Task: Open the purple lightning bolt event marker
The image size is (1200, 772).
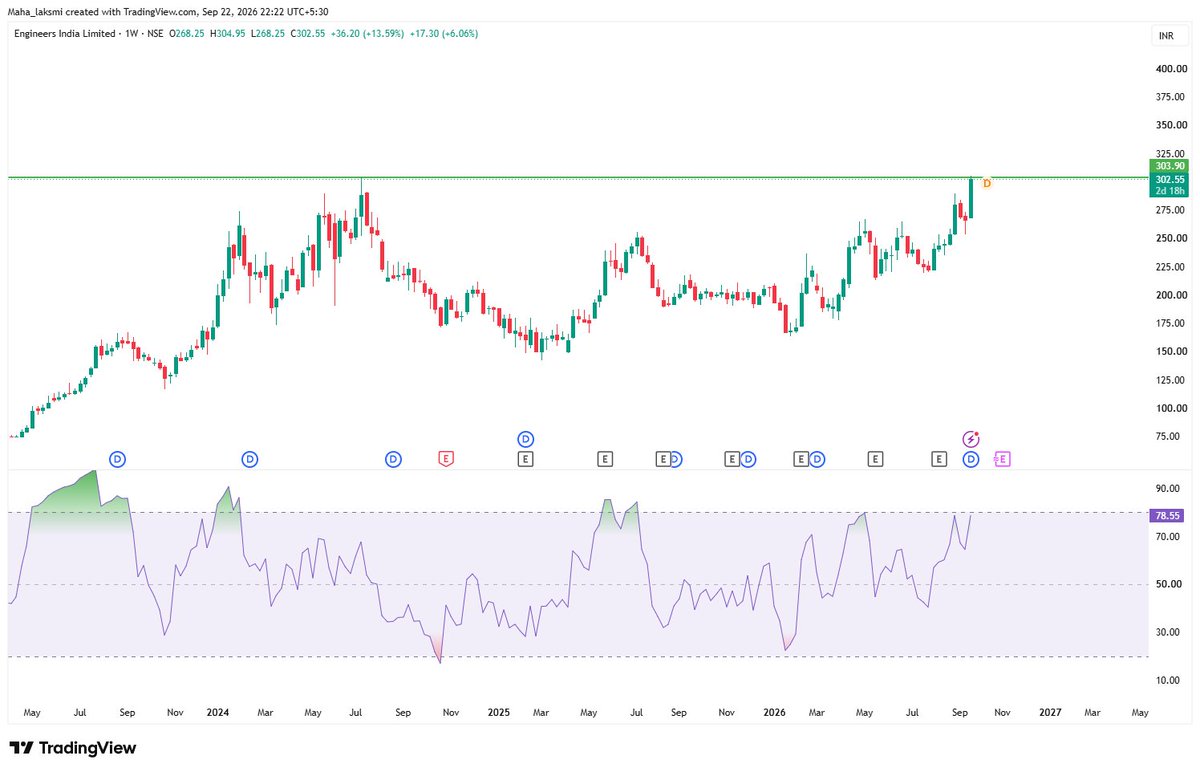Action: [x=971, y=439]
